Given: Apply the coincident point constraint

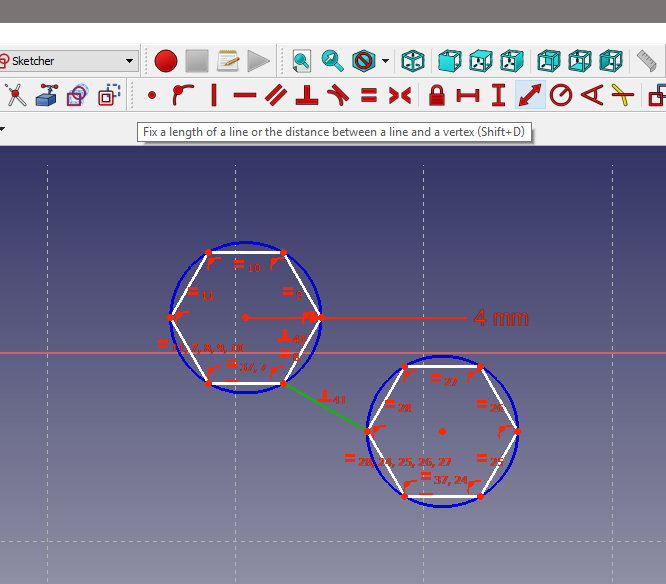Looking at the screenshot, I should pyautogui.click(x=152, y=95).
